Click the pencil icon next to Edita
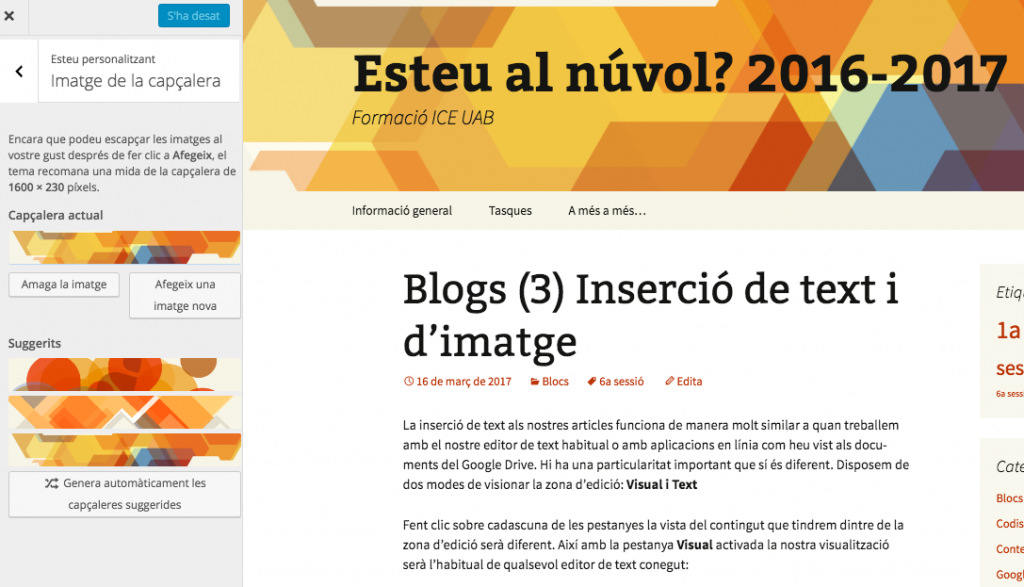1024x587 pixels. point(668,380)
